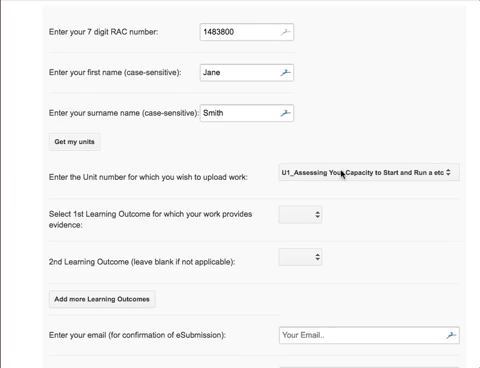The image size is (480, 368).
Task: Open the 1st Learning Outcome dropdown
Action: (x=300, y=215)
